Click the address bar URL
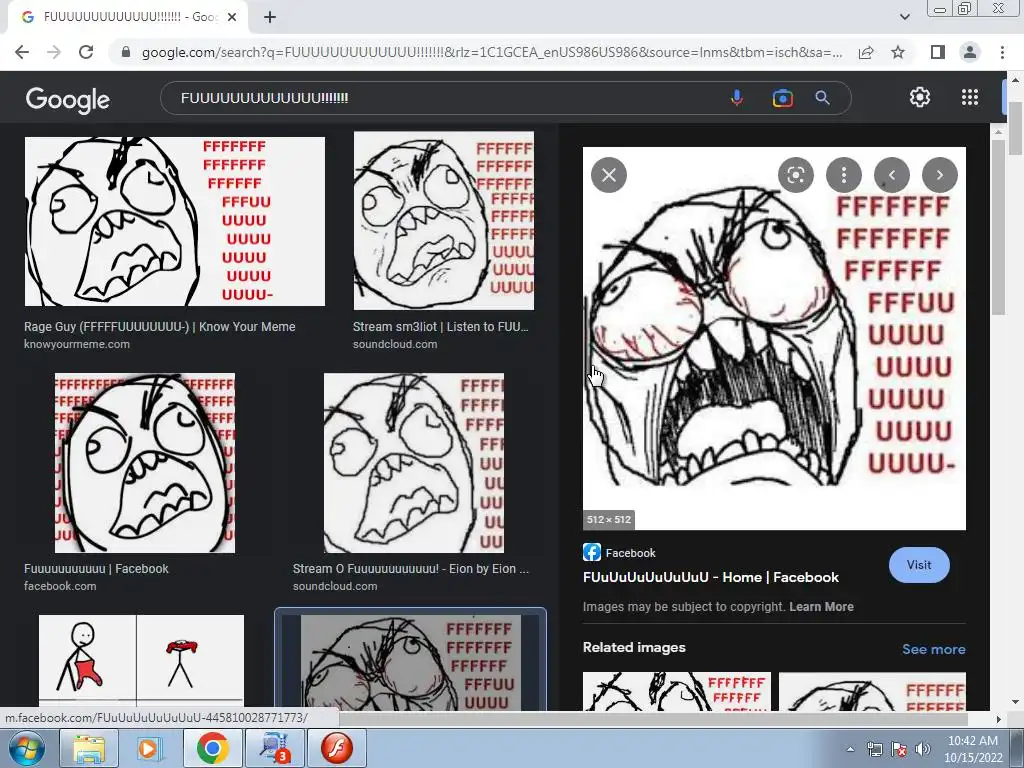Image resolution: width=1024 pixels, height=768 pixels. pyautogui.click(x=492, y=52)
